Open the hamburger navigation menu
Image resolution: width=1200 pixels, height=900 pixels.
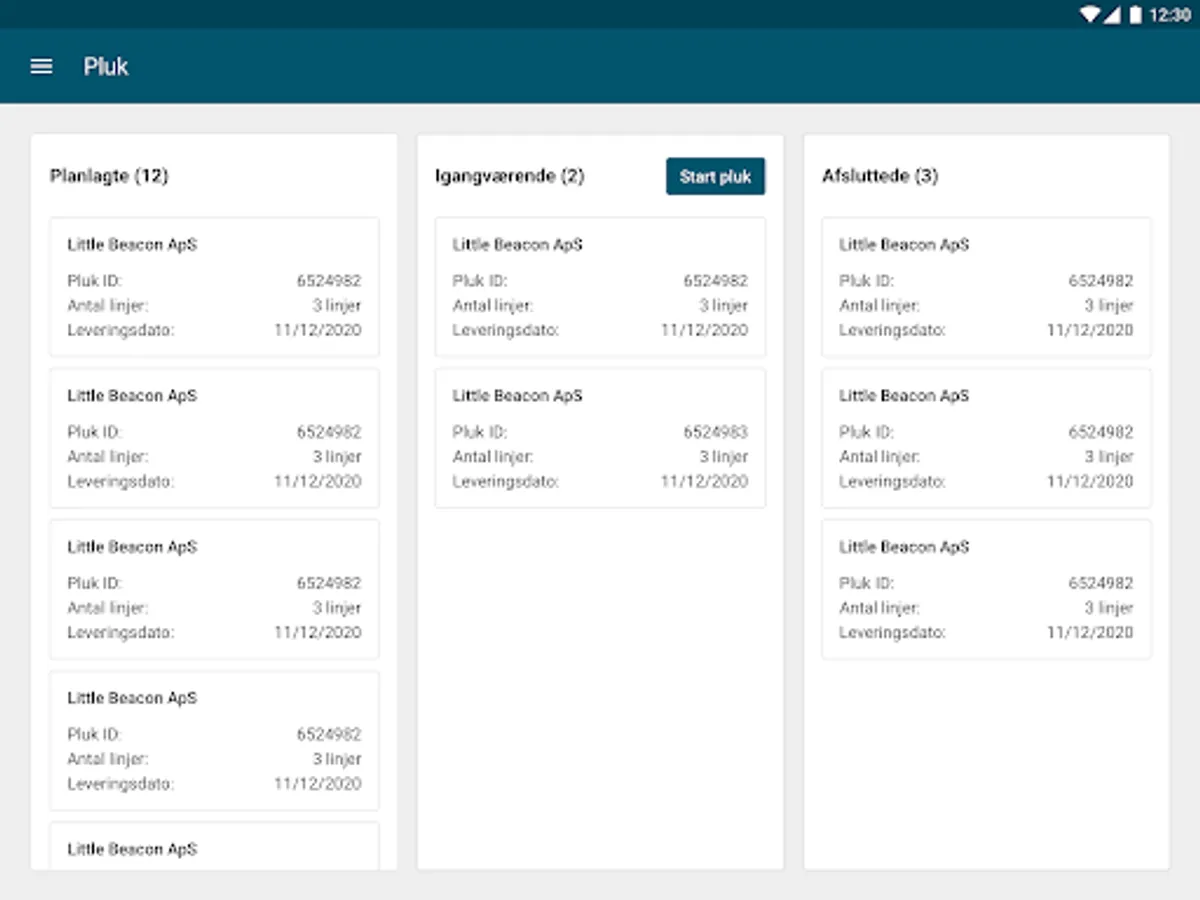coord(41,67)
